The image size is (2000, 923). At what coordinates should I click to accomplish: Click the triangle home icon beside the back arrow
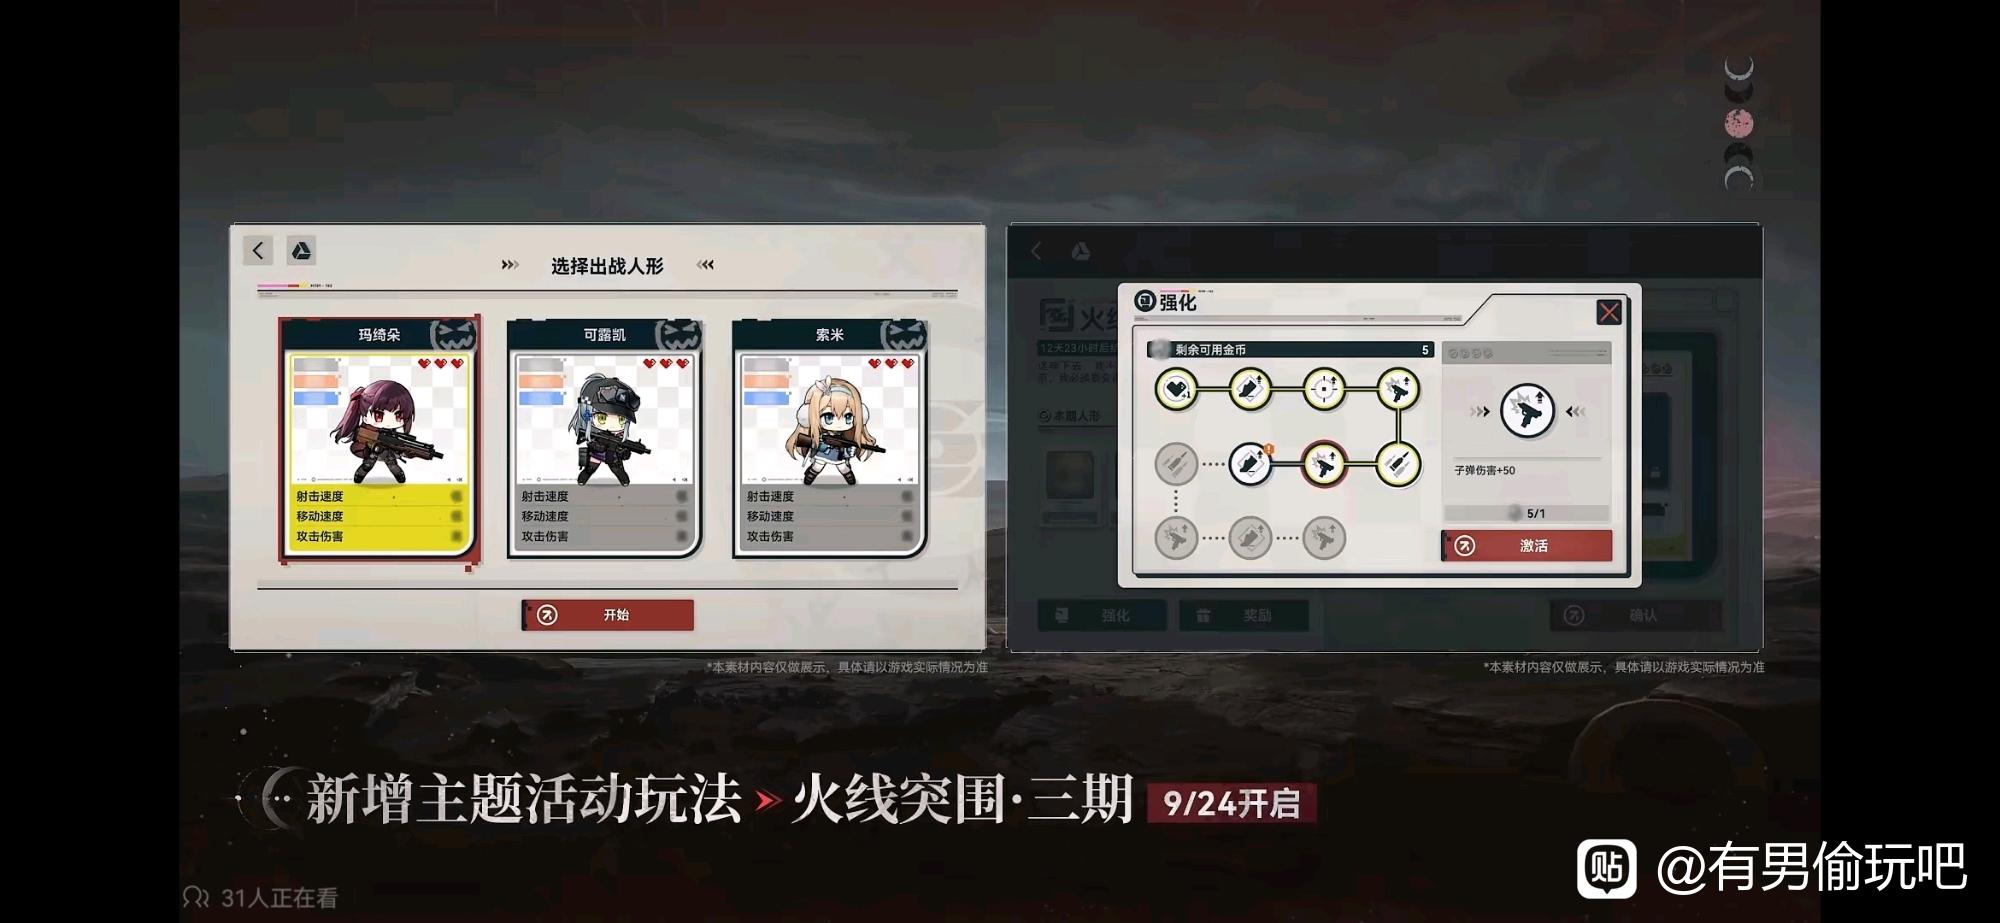[x=301, y=250]
